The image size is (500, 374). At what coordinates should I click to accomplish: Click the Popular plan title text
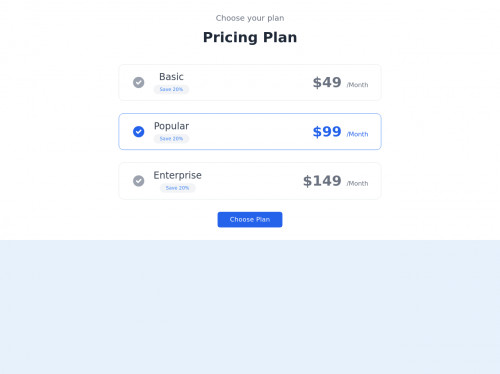(171, 126)
